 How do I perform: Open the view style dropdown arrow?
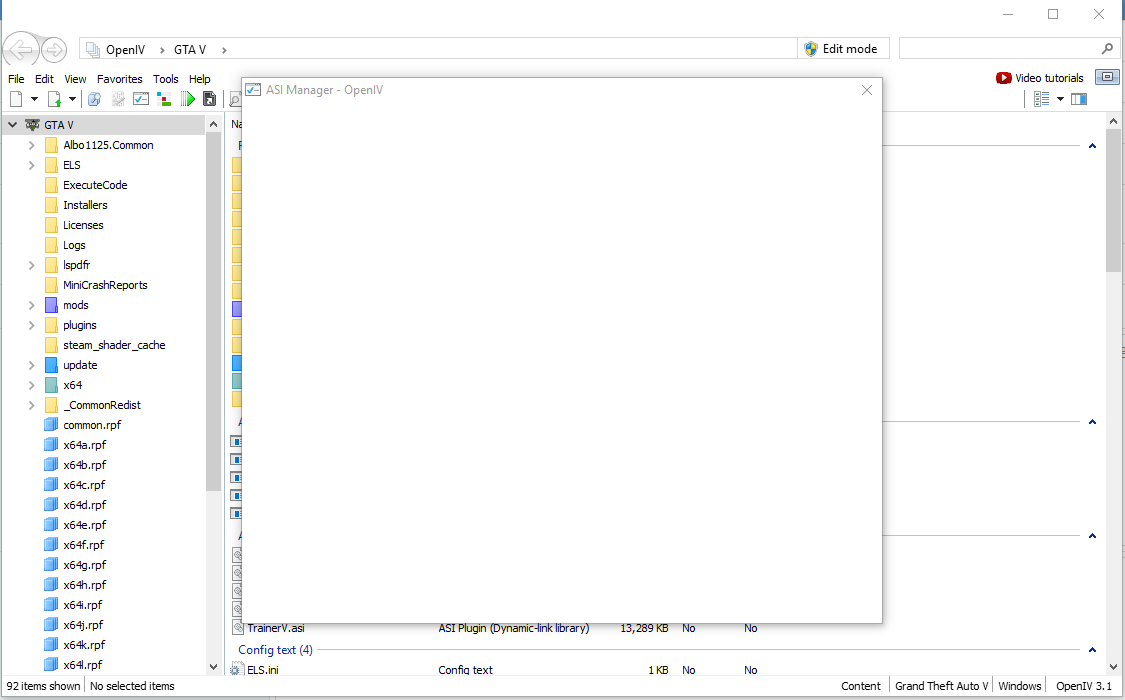click(1059, 99)
